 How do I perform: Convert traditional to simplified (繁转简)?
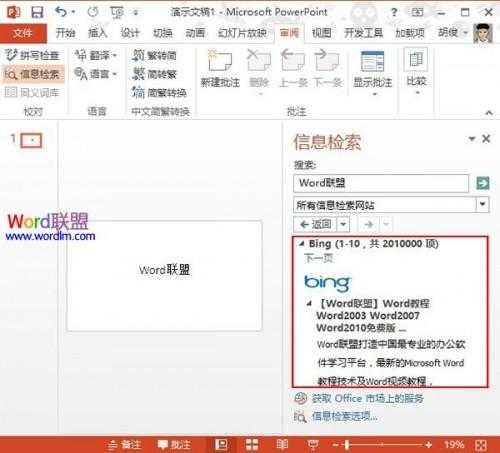pos(154,55)
